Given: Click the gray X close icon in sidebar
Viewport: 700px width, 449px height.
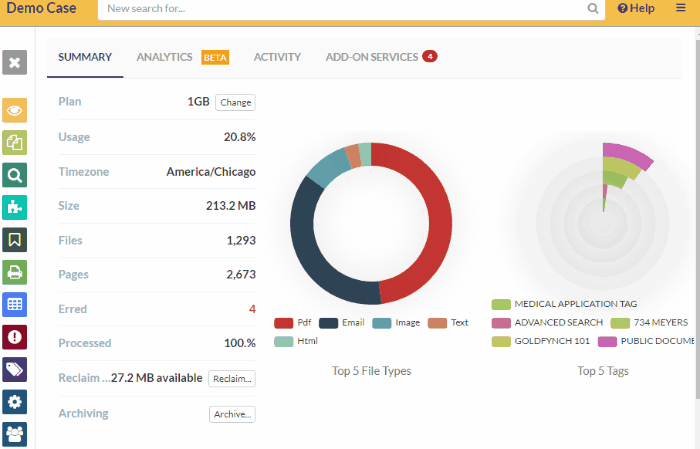Looking at the screenshot, I should click(15, 63).
